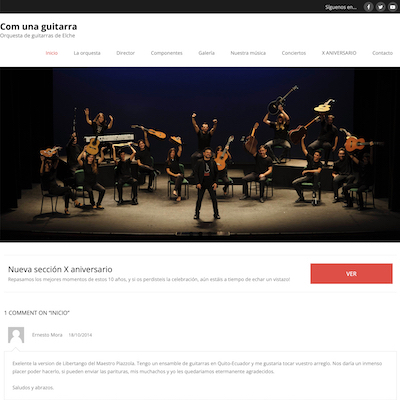The width and height of the screenshot is (400, 400).
Task: Click Ernesto Mora's avatar image
Action: (x=16, y=335)
